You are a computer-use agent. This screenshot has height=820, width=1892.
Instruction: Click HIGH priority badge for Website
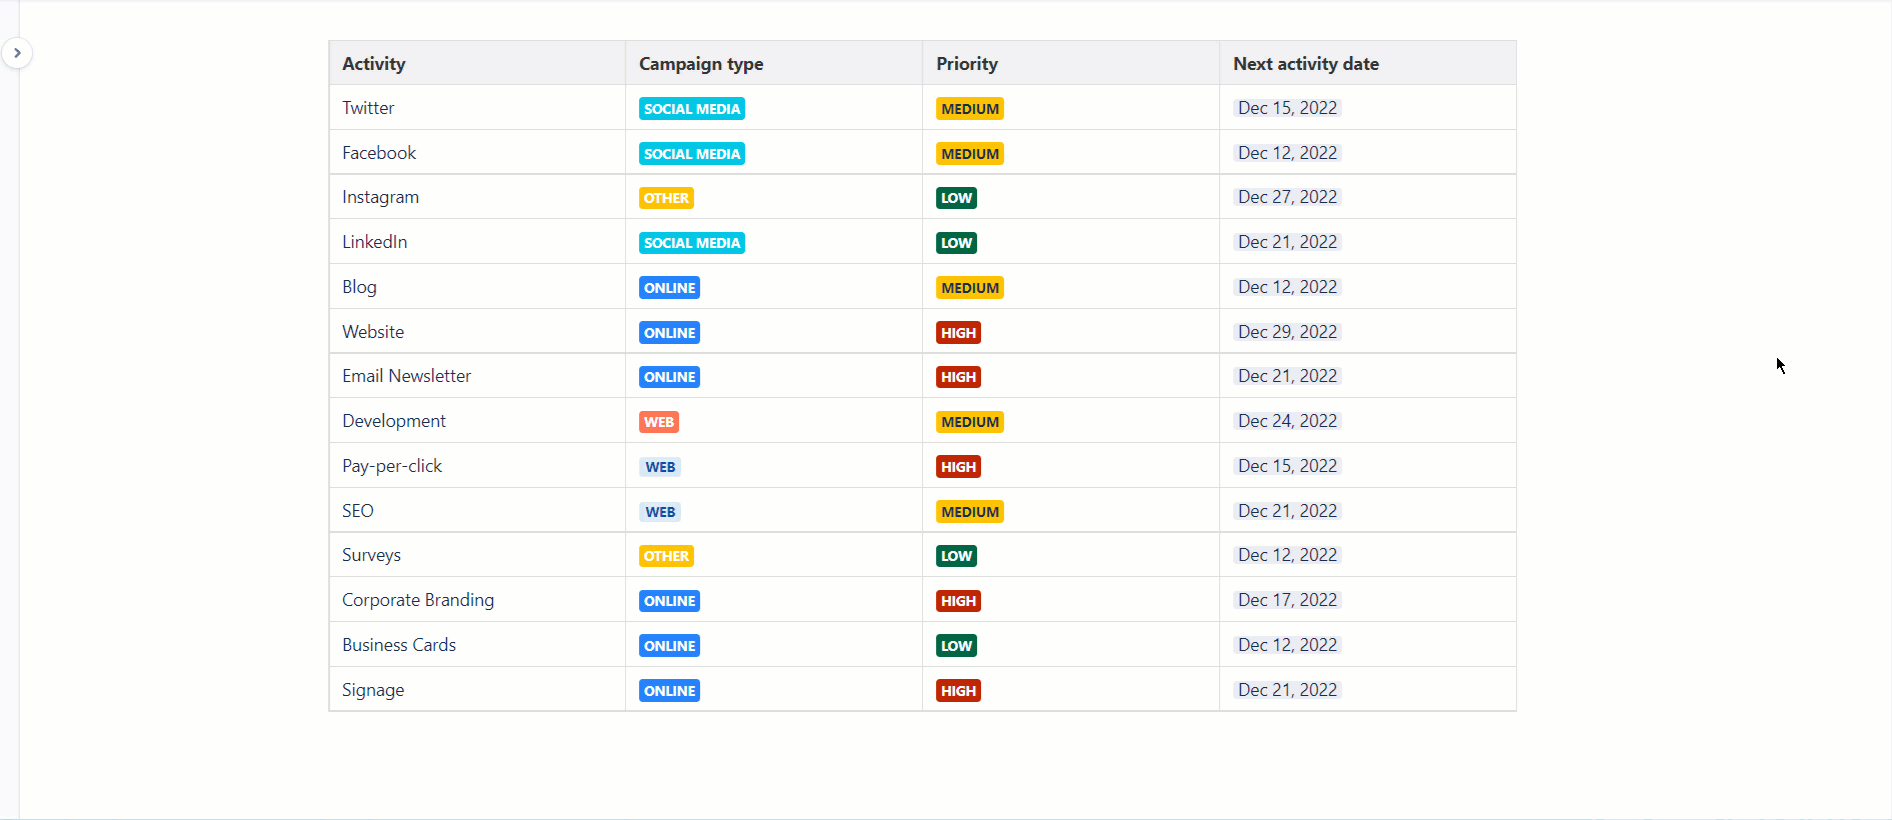[958, 333]
